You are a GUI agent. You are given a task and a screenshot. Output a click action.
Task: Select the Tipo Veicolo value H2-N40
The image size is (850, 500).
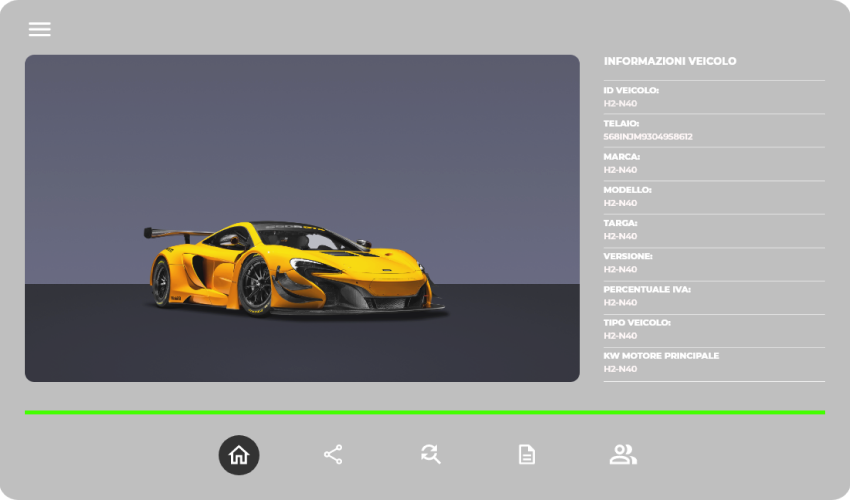tap(620, 336)
